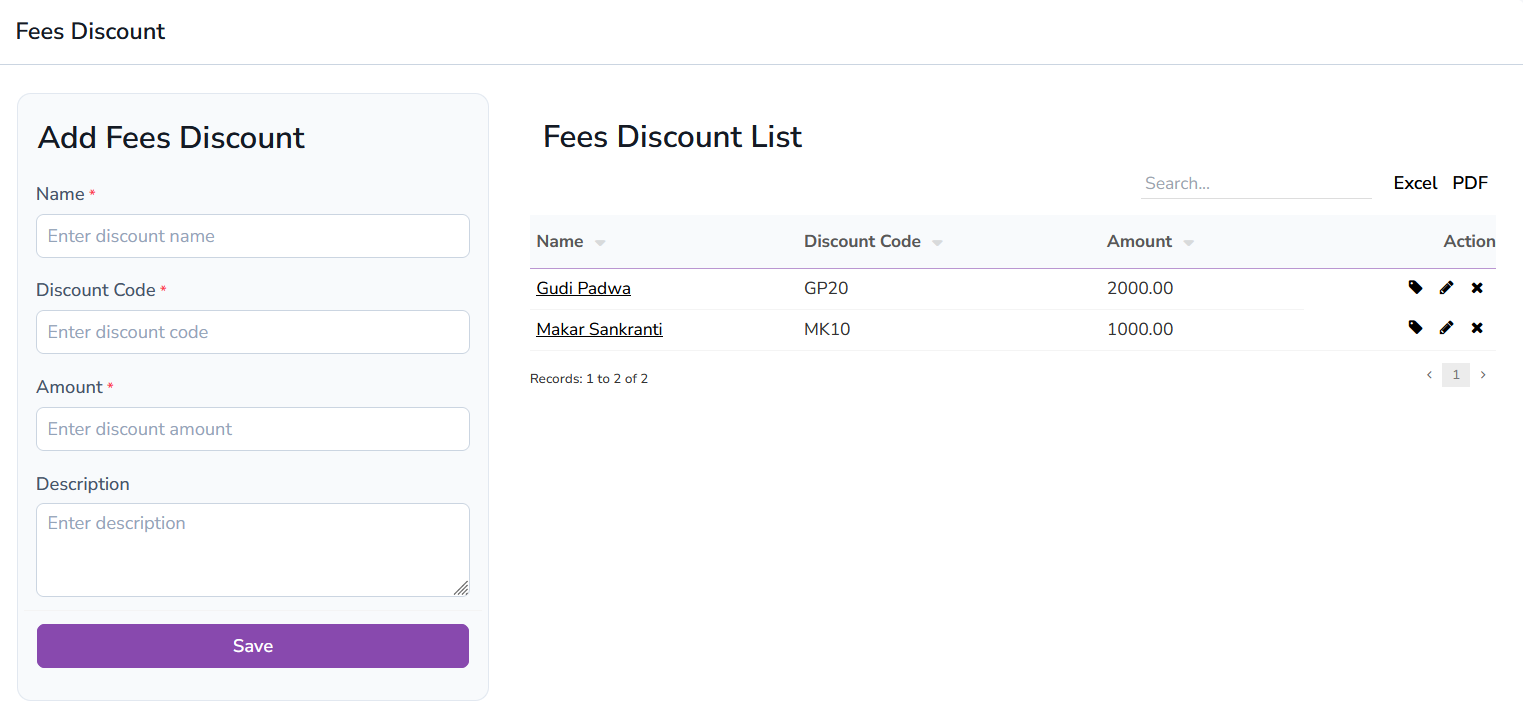The width and height of the screenshot is (1523, 725).
Task: Save the new fees discount
Action: 252,645
